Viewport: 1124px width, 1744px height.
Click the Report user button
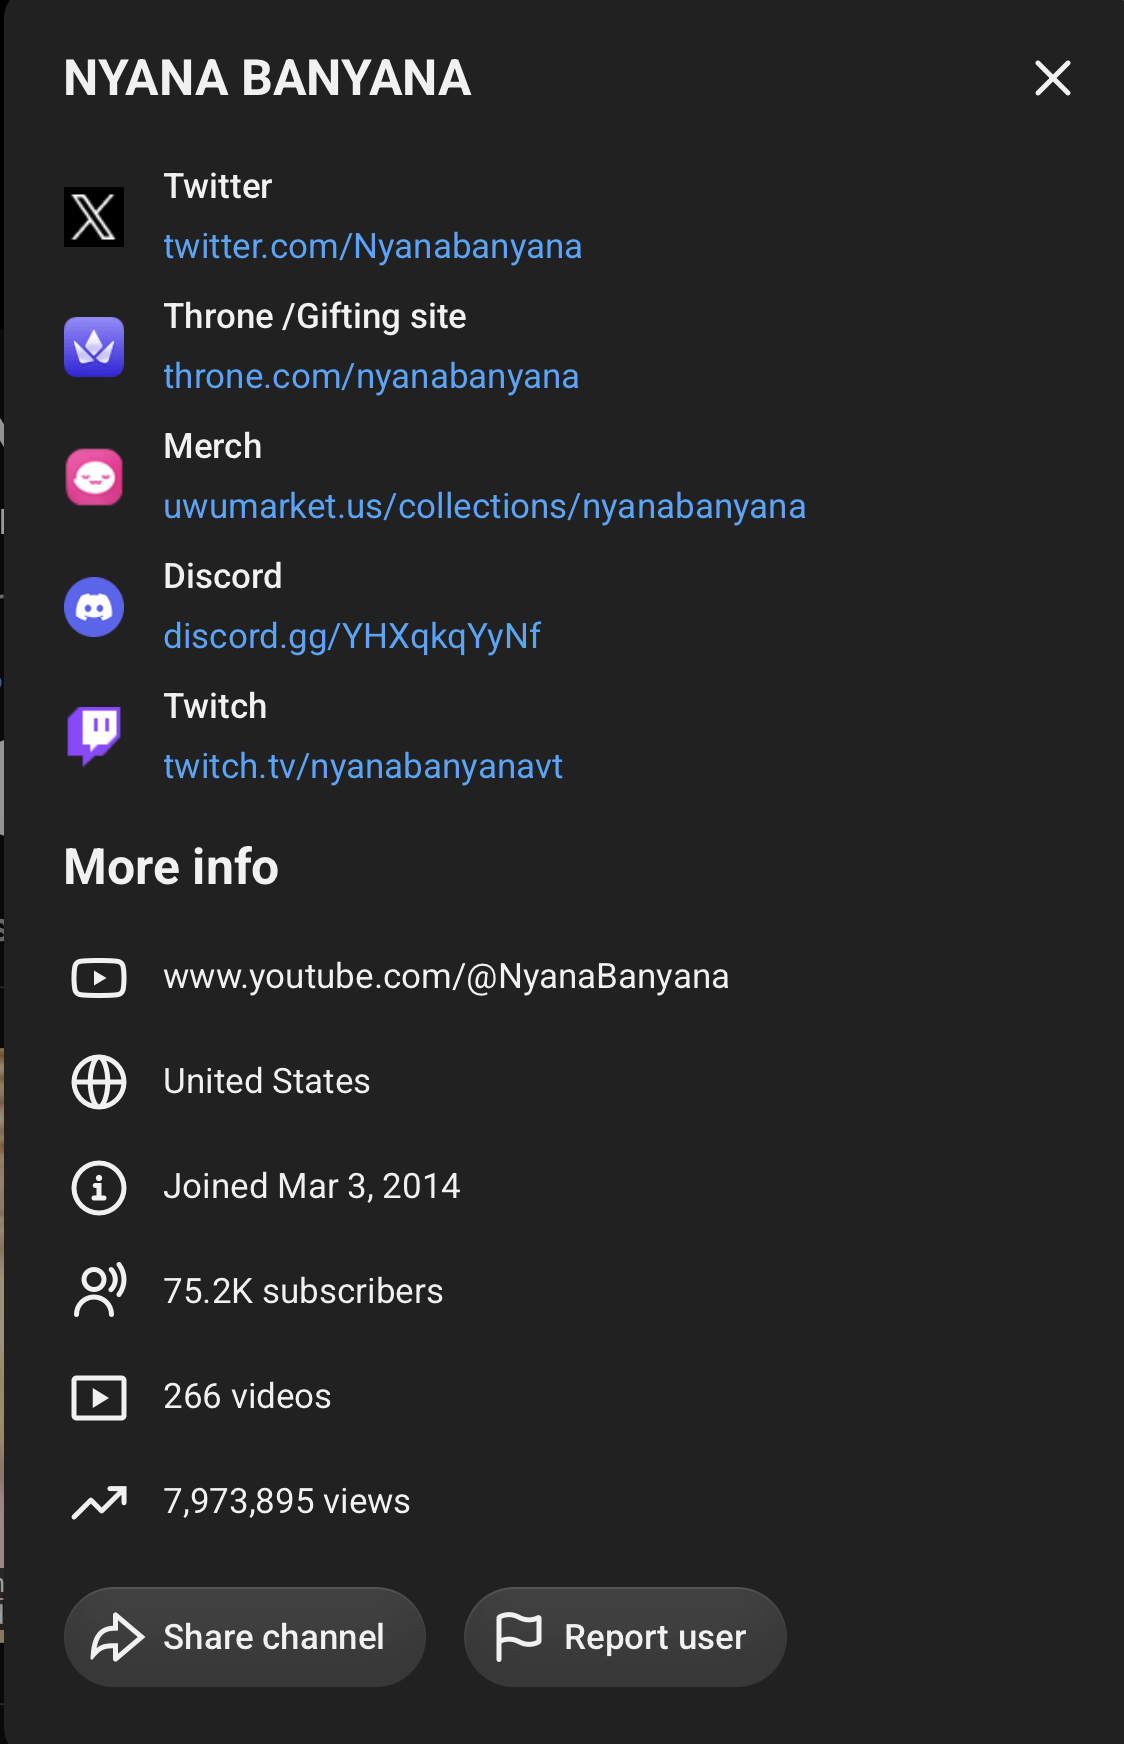[x=625, y=1637]
